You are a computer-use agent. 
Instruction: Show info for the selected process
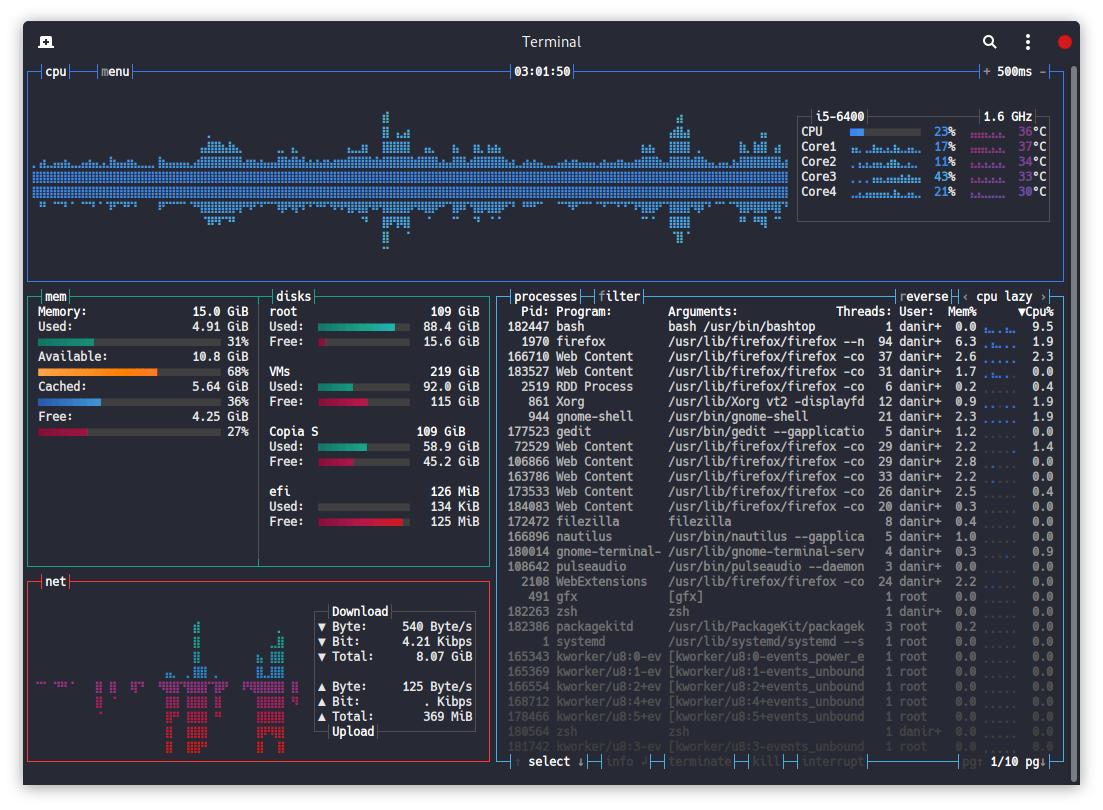tap(626, 762)
